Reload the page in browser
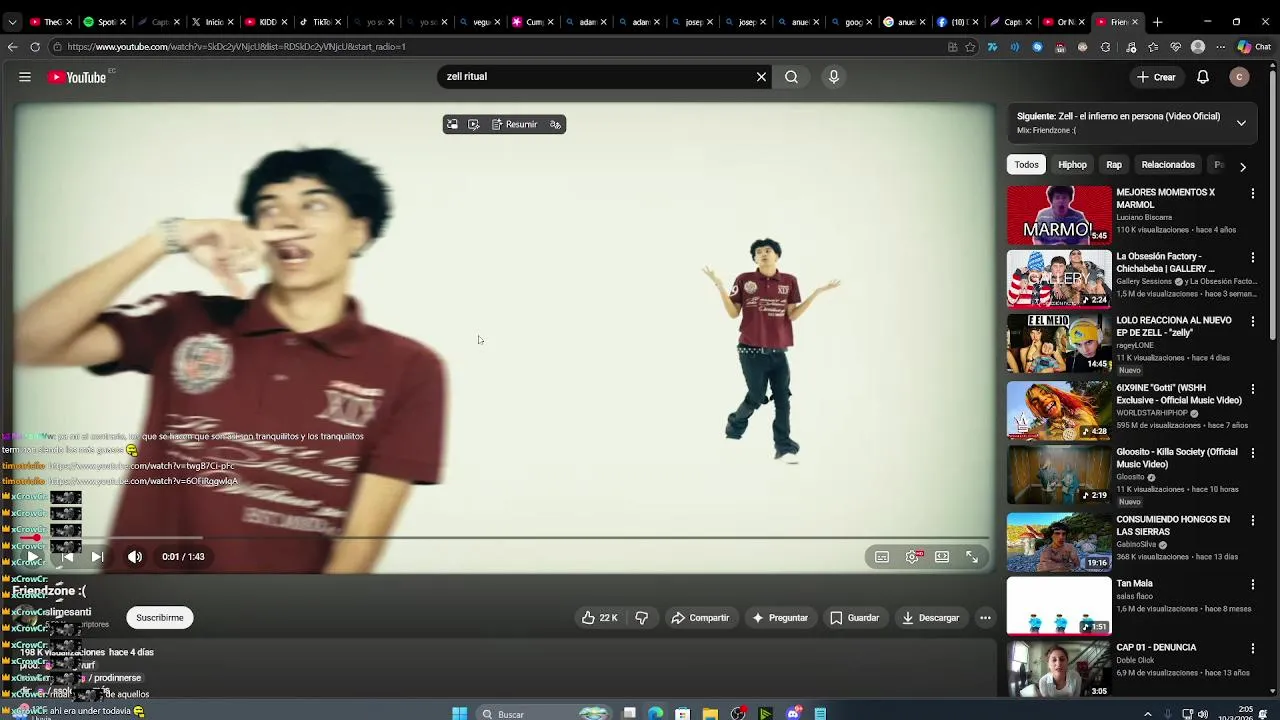1280x720 pixels. (x=35, y=47)
